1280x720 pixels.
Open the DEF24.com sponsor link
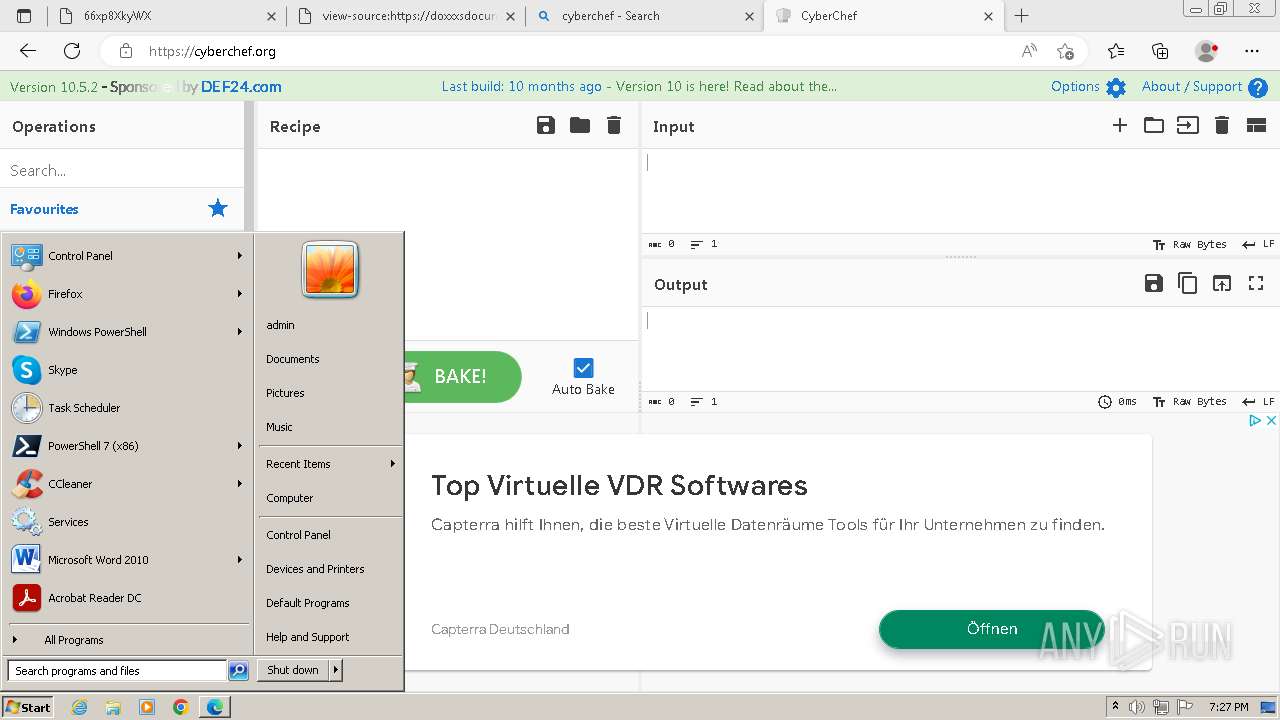[241, 87]
